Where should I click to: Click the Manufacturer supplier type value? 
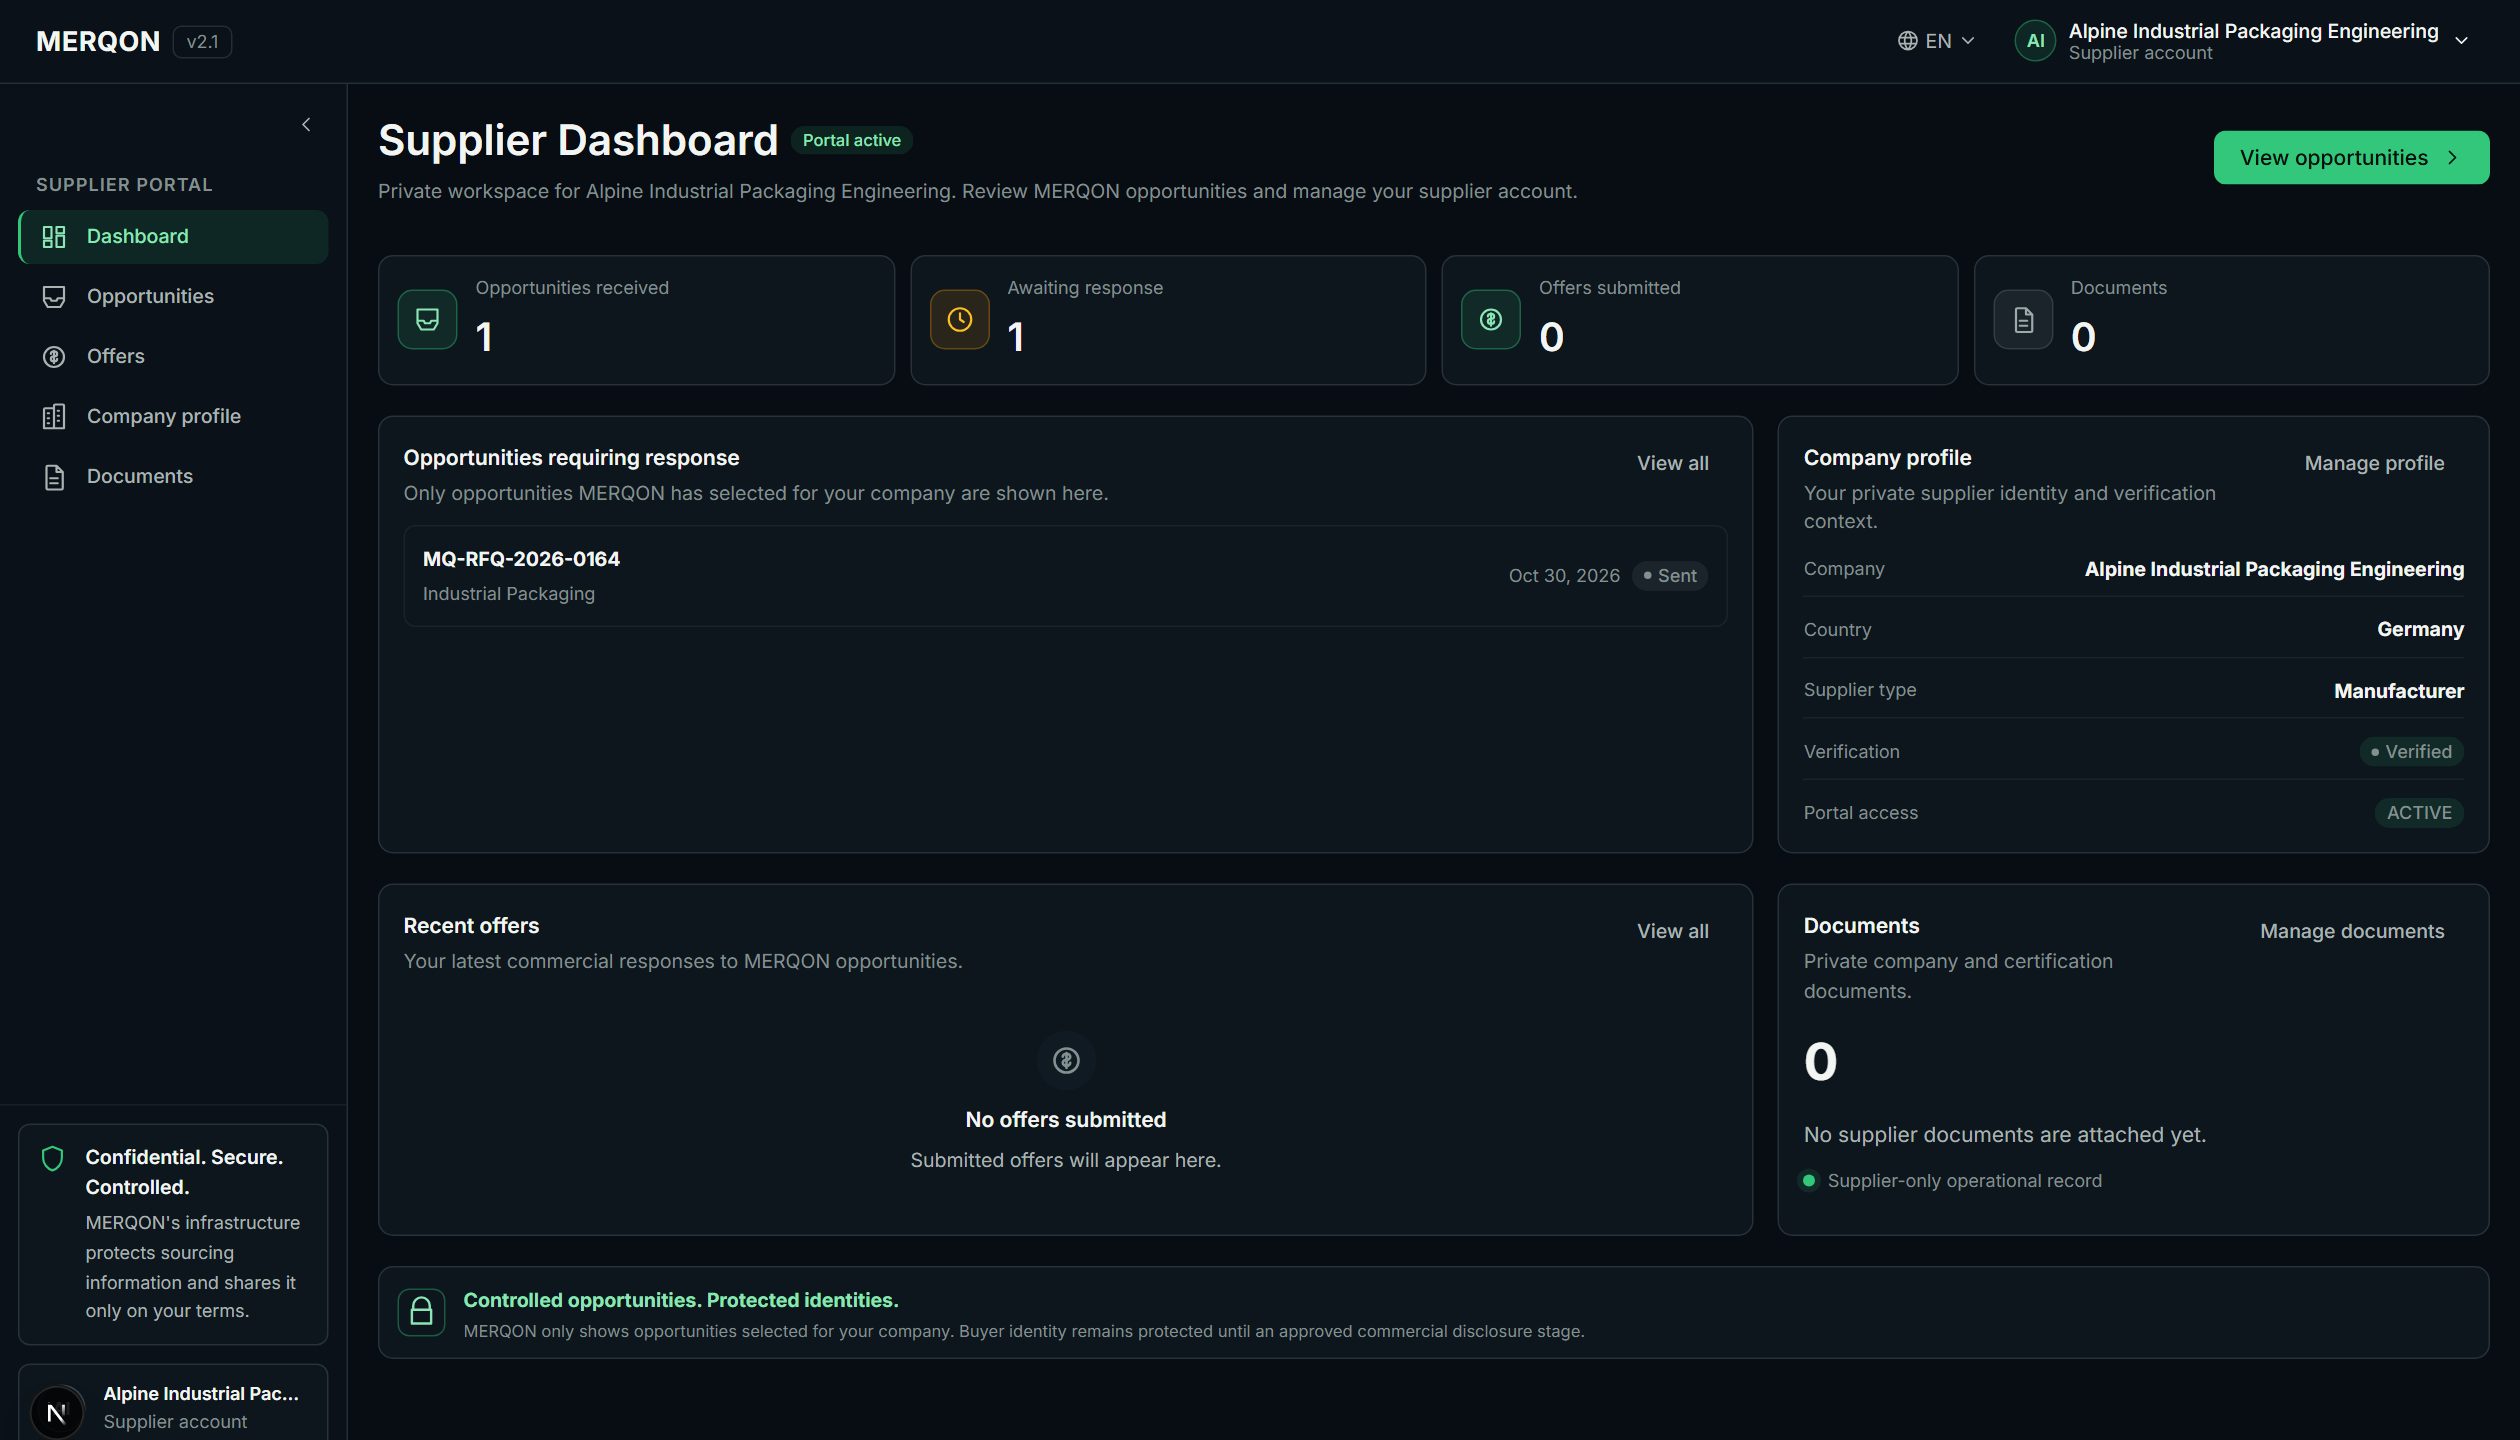tap(2398, 690)
